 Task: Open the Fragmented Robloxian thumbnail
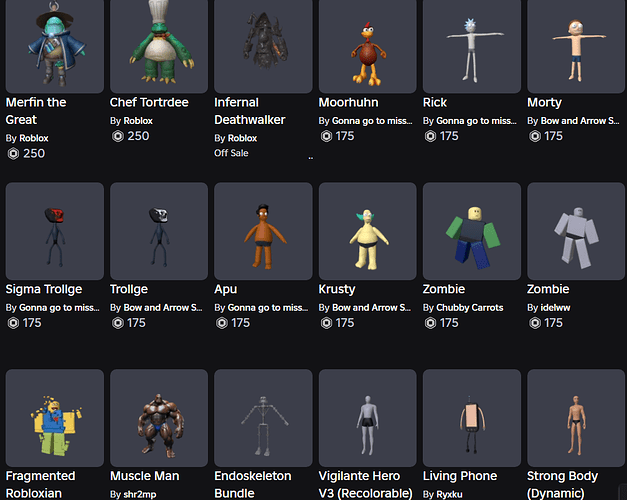click(55, 418)
